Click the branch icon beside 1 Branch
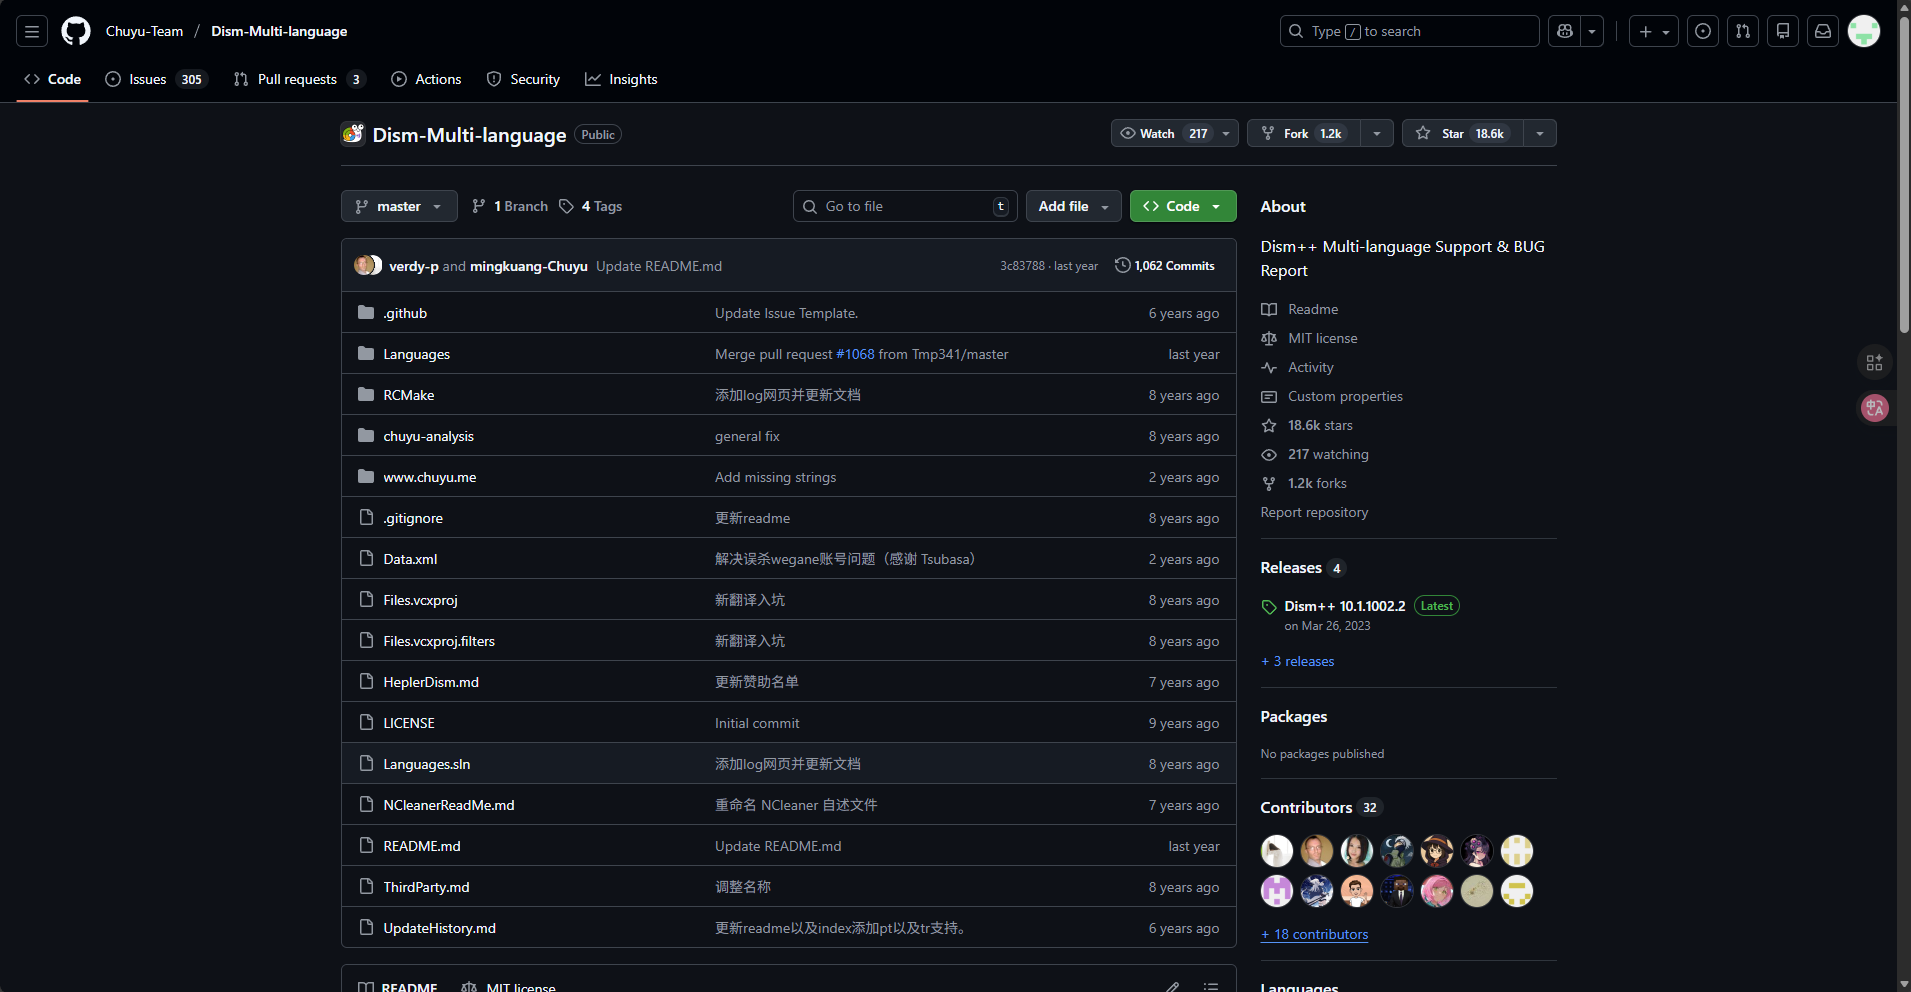The height and width of the screenshot is (992, 1911). point(479,206)
